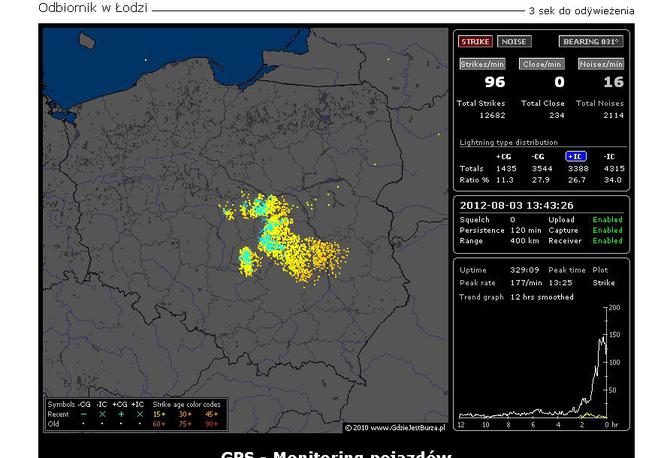Click the NOISE indicator button
The image size is (664, 458).
[514, 41]
